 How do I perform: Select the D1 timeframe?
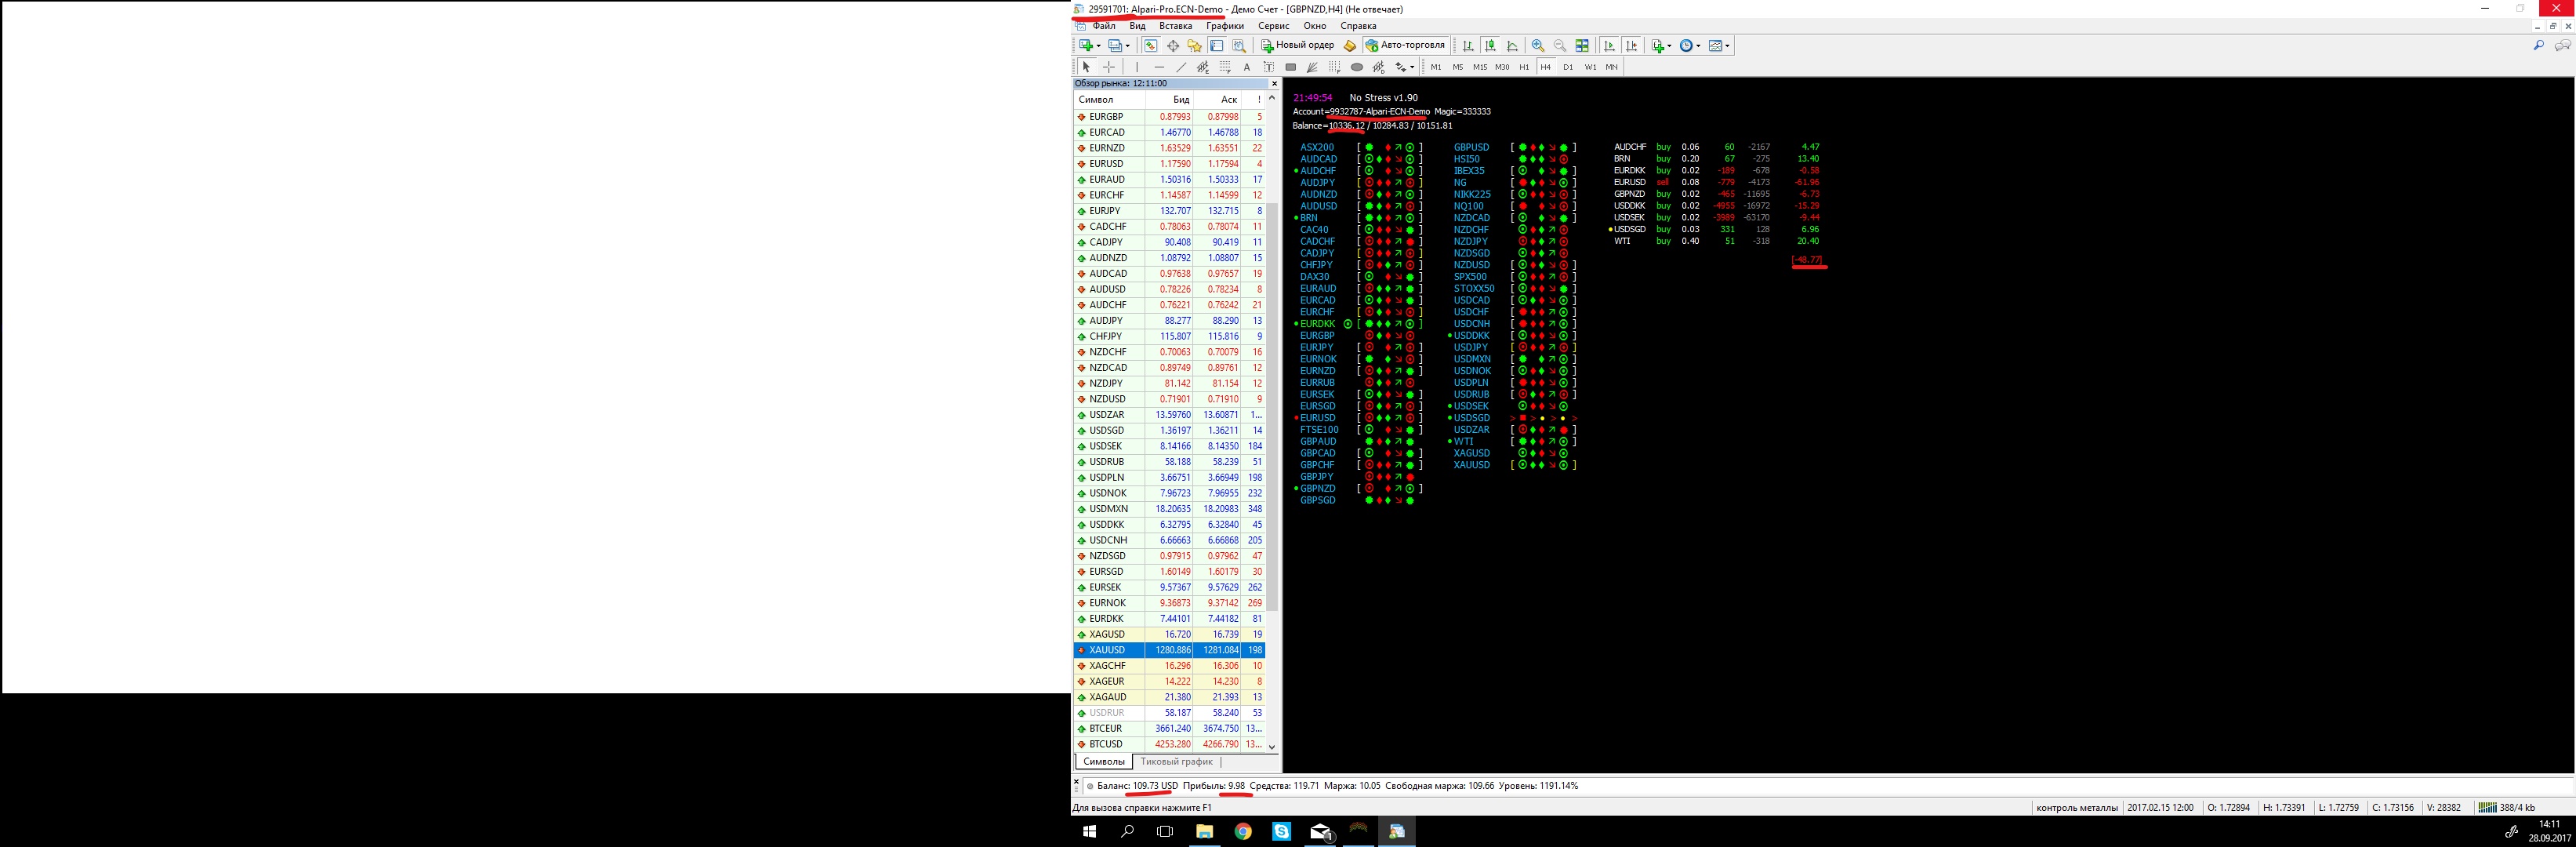(x=1568, y=67)
